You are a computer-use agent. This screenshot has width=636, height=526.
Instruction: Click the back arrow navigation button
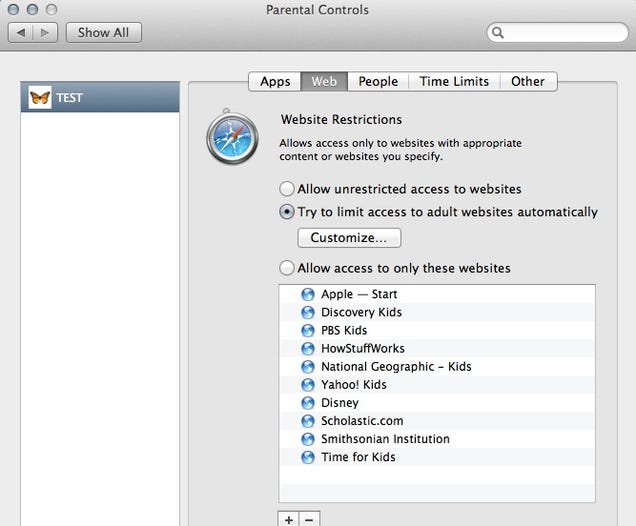tap(21, 32)
